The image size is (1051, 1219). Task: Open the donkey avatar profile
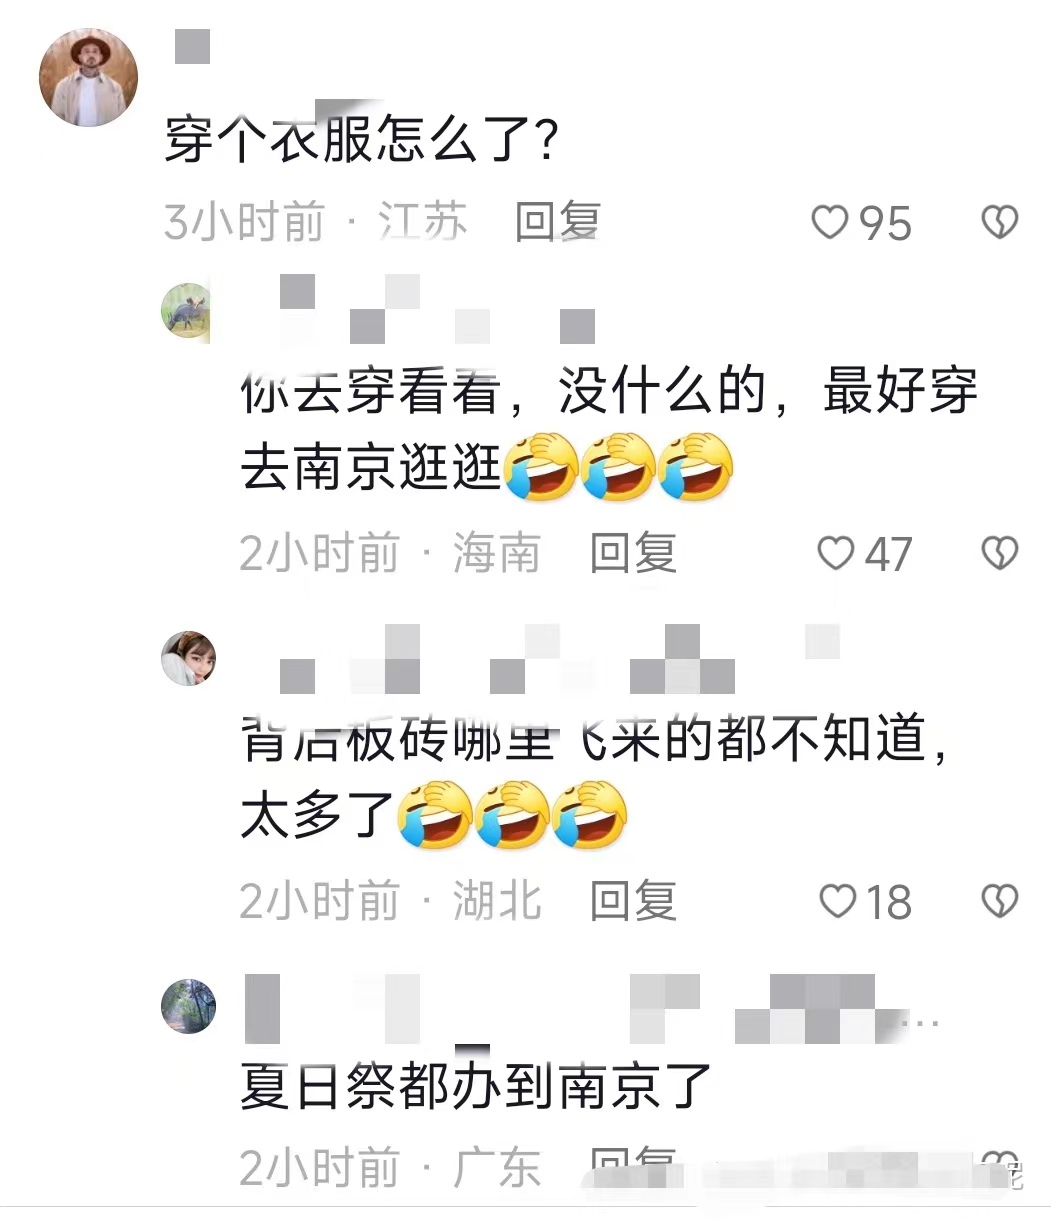click(x=188, y=310)
